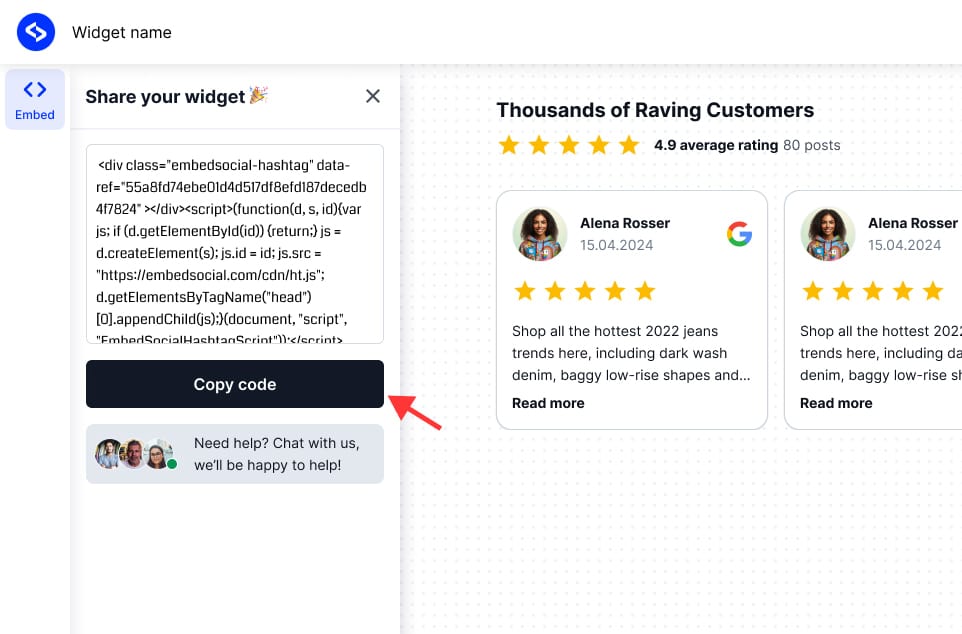962x634 pixels.
Task: Click Read more on the second review card
Action: click(836, 403)
